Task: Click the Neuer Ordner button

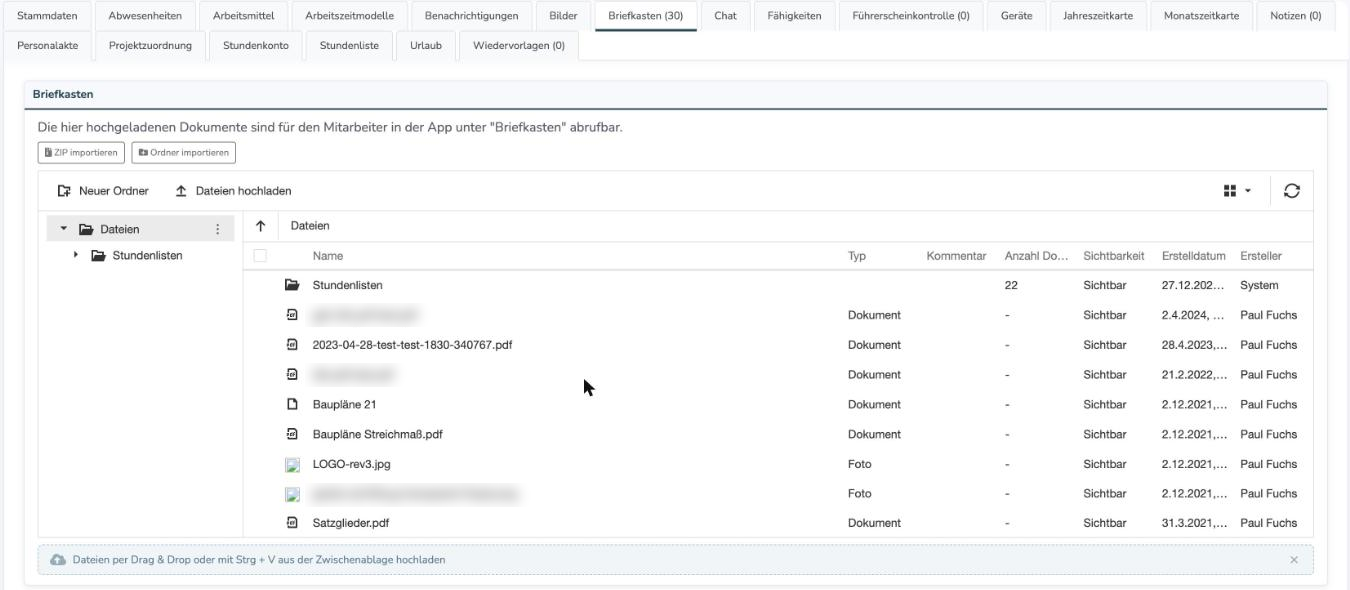Action: (103, 191)
